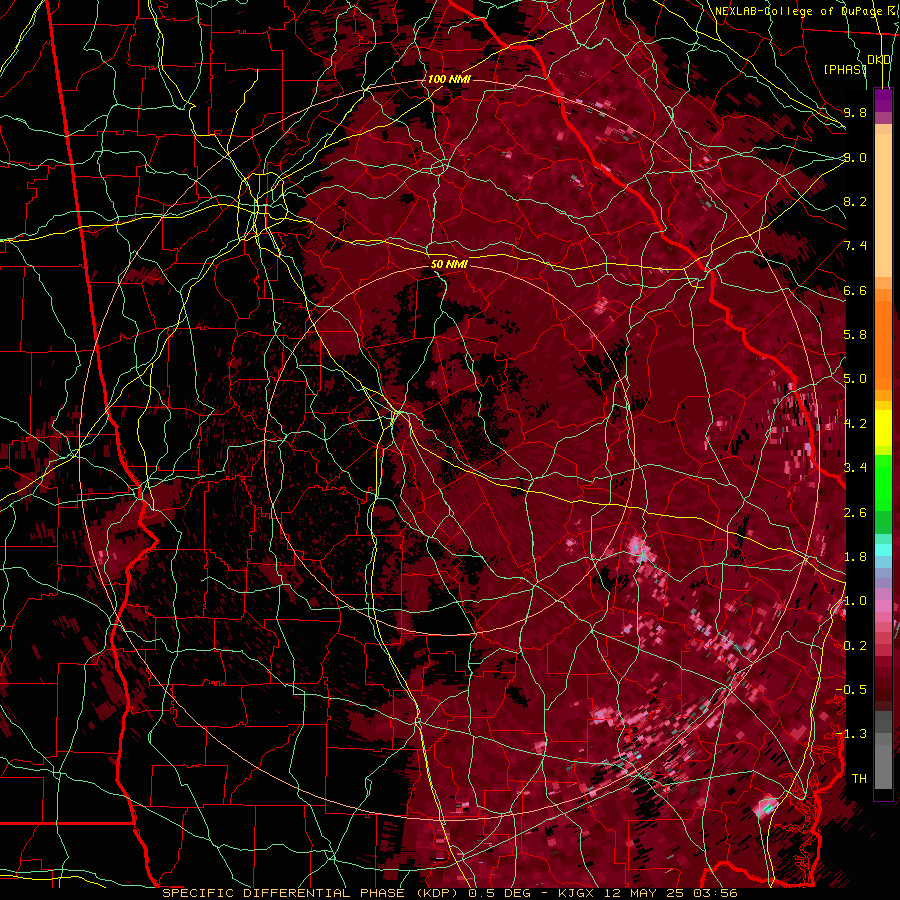This screenshot has height=900, width=900.
Task: Click the [PHAS] label near the color scale
Action: (x=845, y=69)
